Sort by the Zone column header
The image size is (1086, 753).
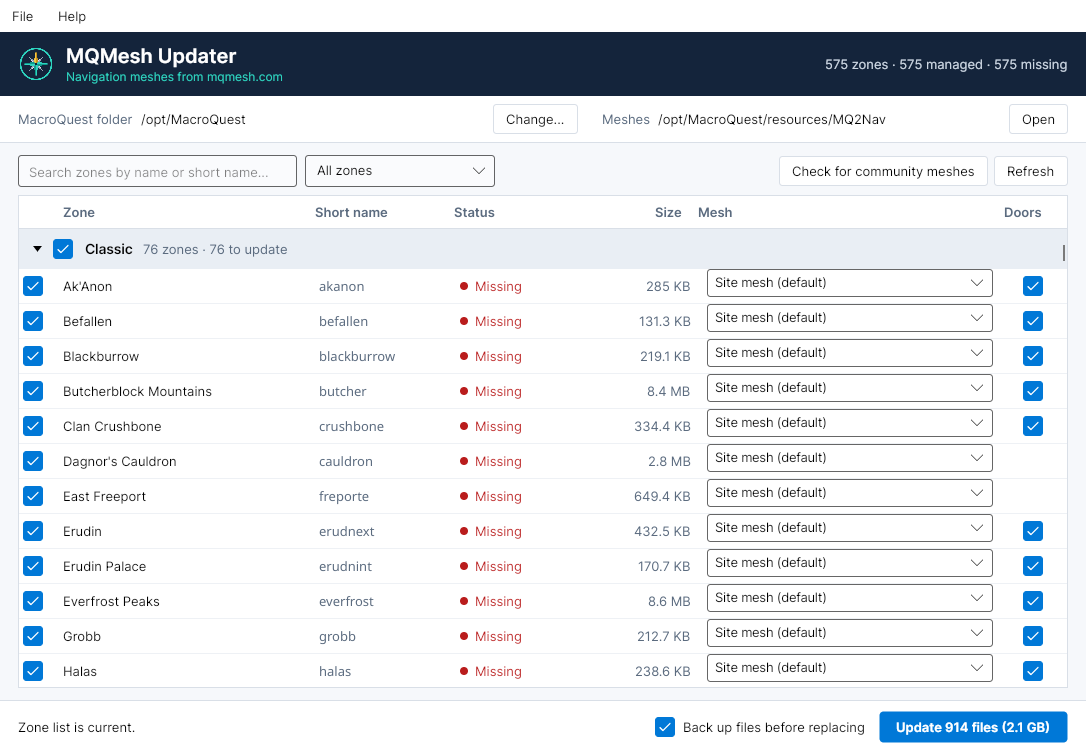[x=78, y=212]
